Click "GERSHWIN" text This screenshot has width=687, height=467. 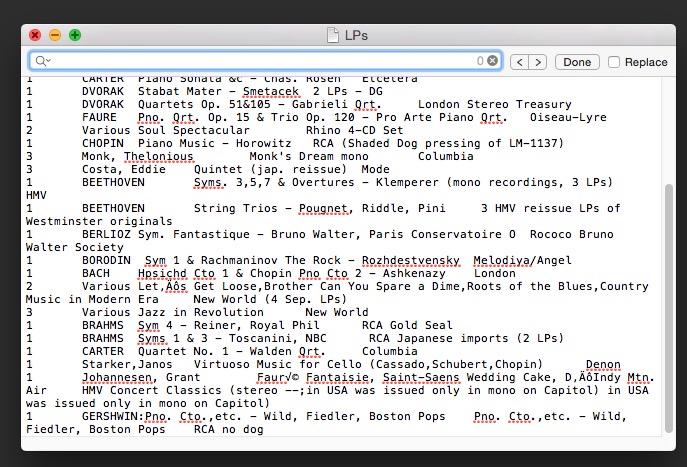click(x=110, y=416)
